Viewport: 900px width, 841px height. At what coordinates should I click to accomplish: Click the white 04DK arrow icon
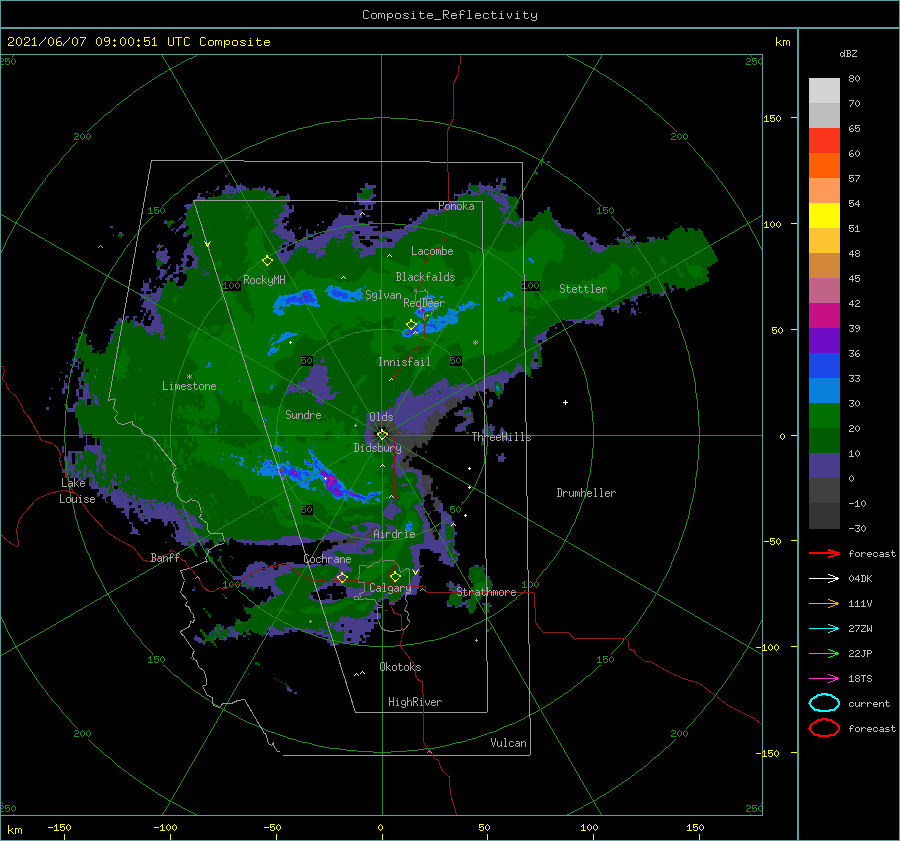(x=824, y=579)
